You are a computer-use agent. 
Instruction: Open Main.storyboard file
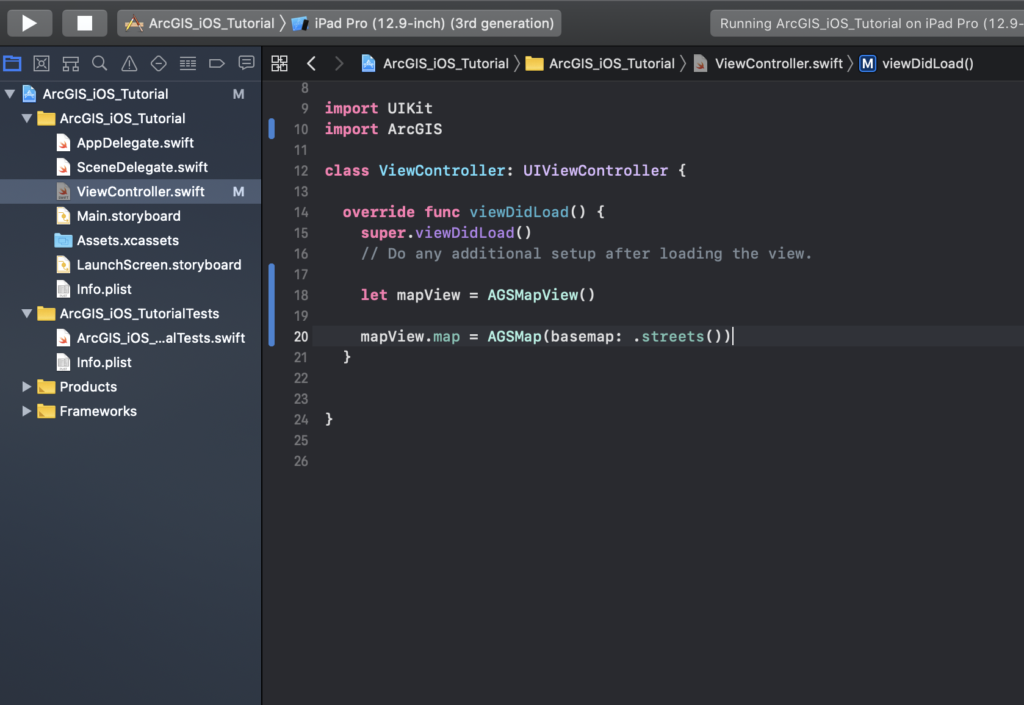coord(128,216)
